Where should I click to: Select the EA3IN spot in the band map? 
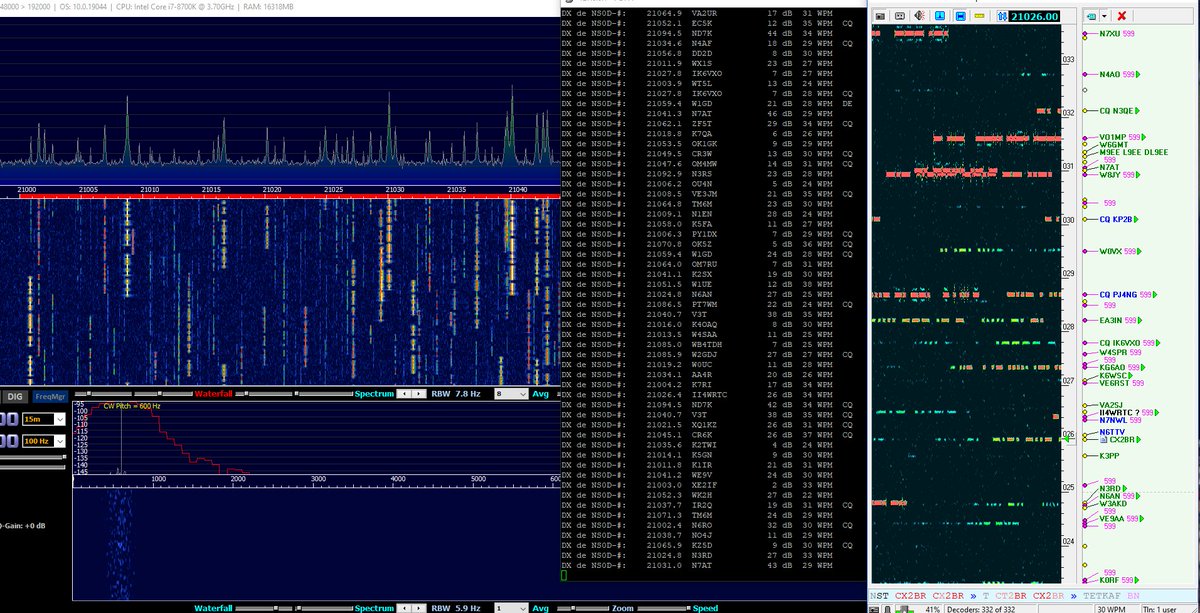(1111, 321)
